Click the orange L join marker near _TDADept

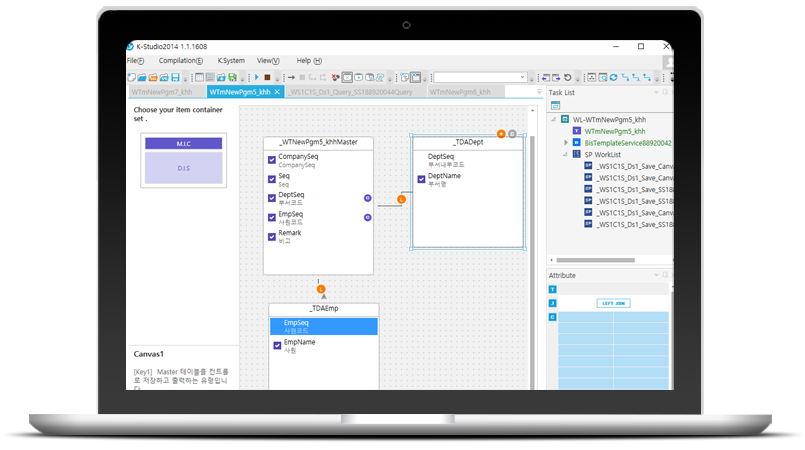tap(401, 200)
